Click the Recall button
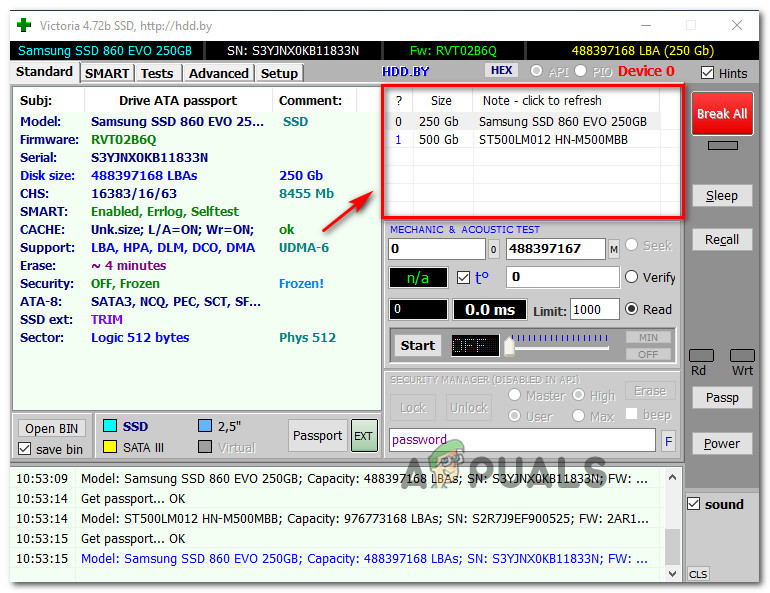This screenshot has width=770, height=593. tap(722, 240)
